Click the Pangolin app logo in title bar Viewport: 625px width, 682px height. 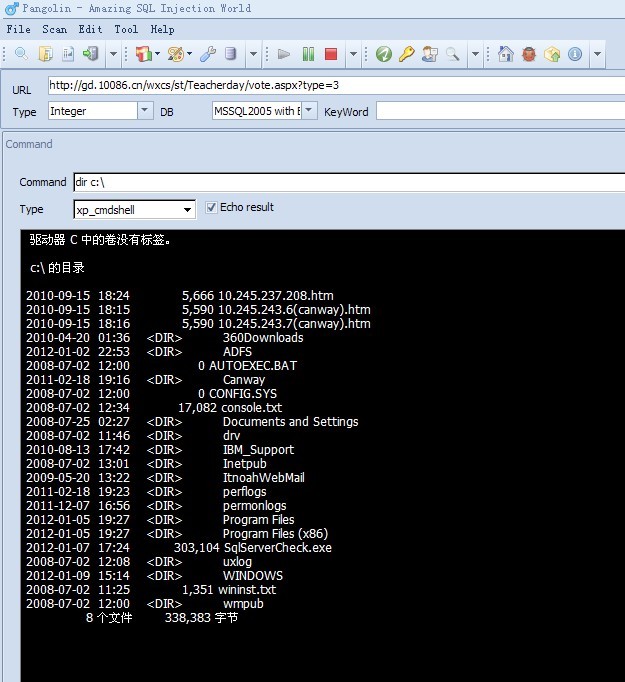click(12, 8)
